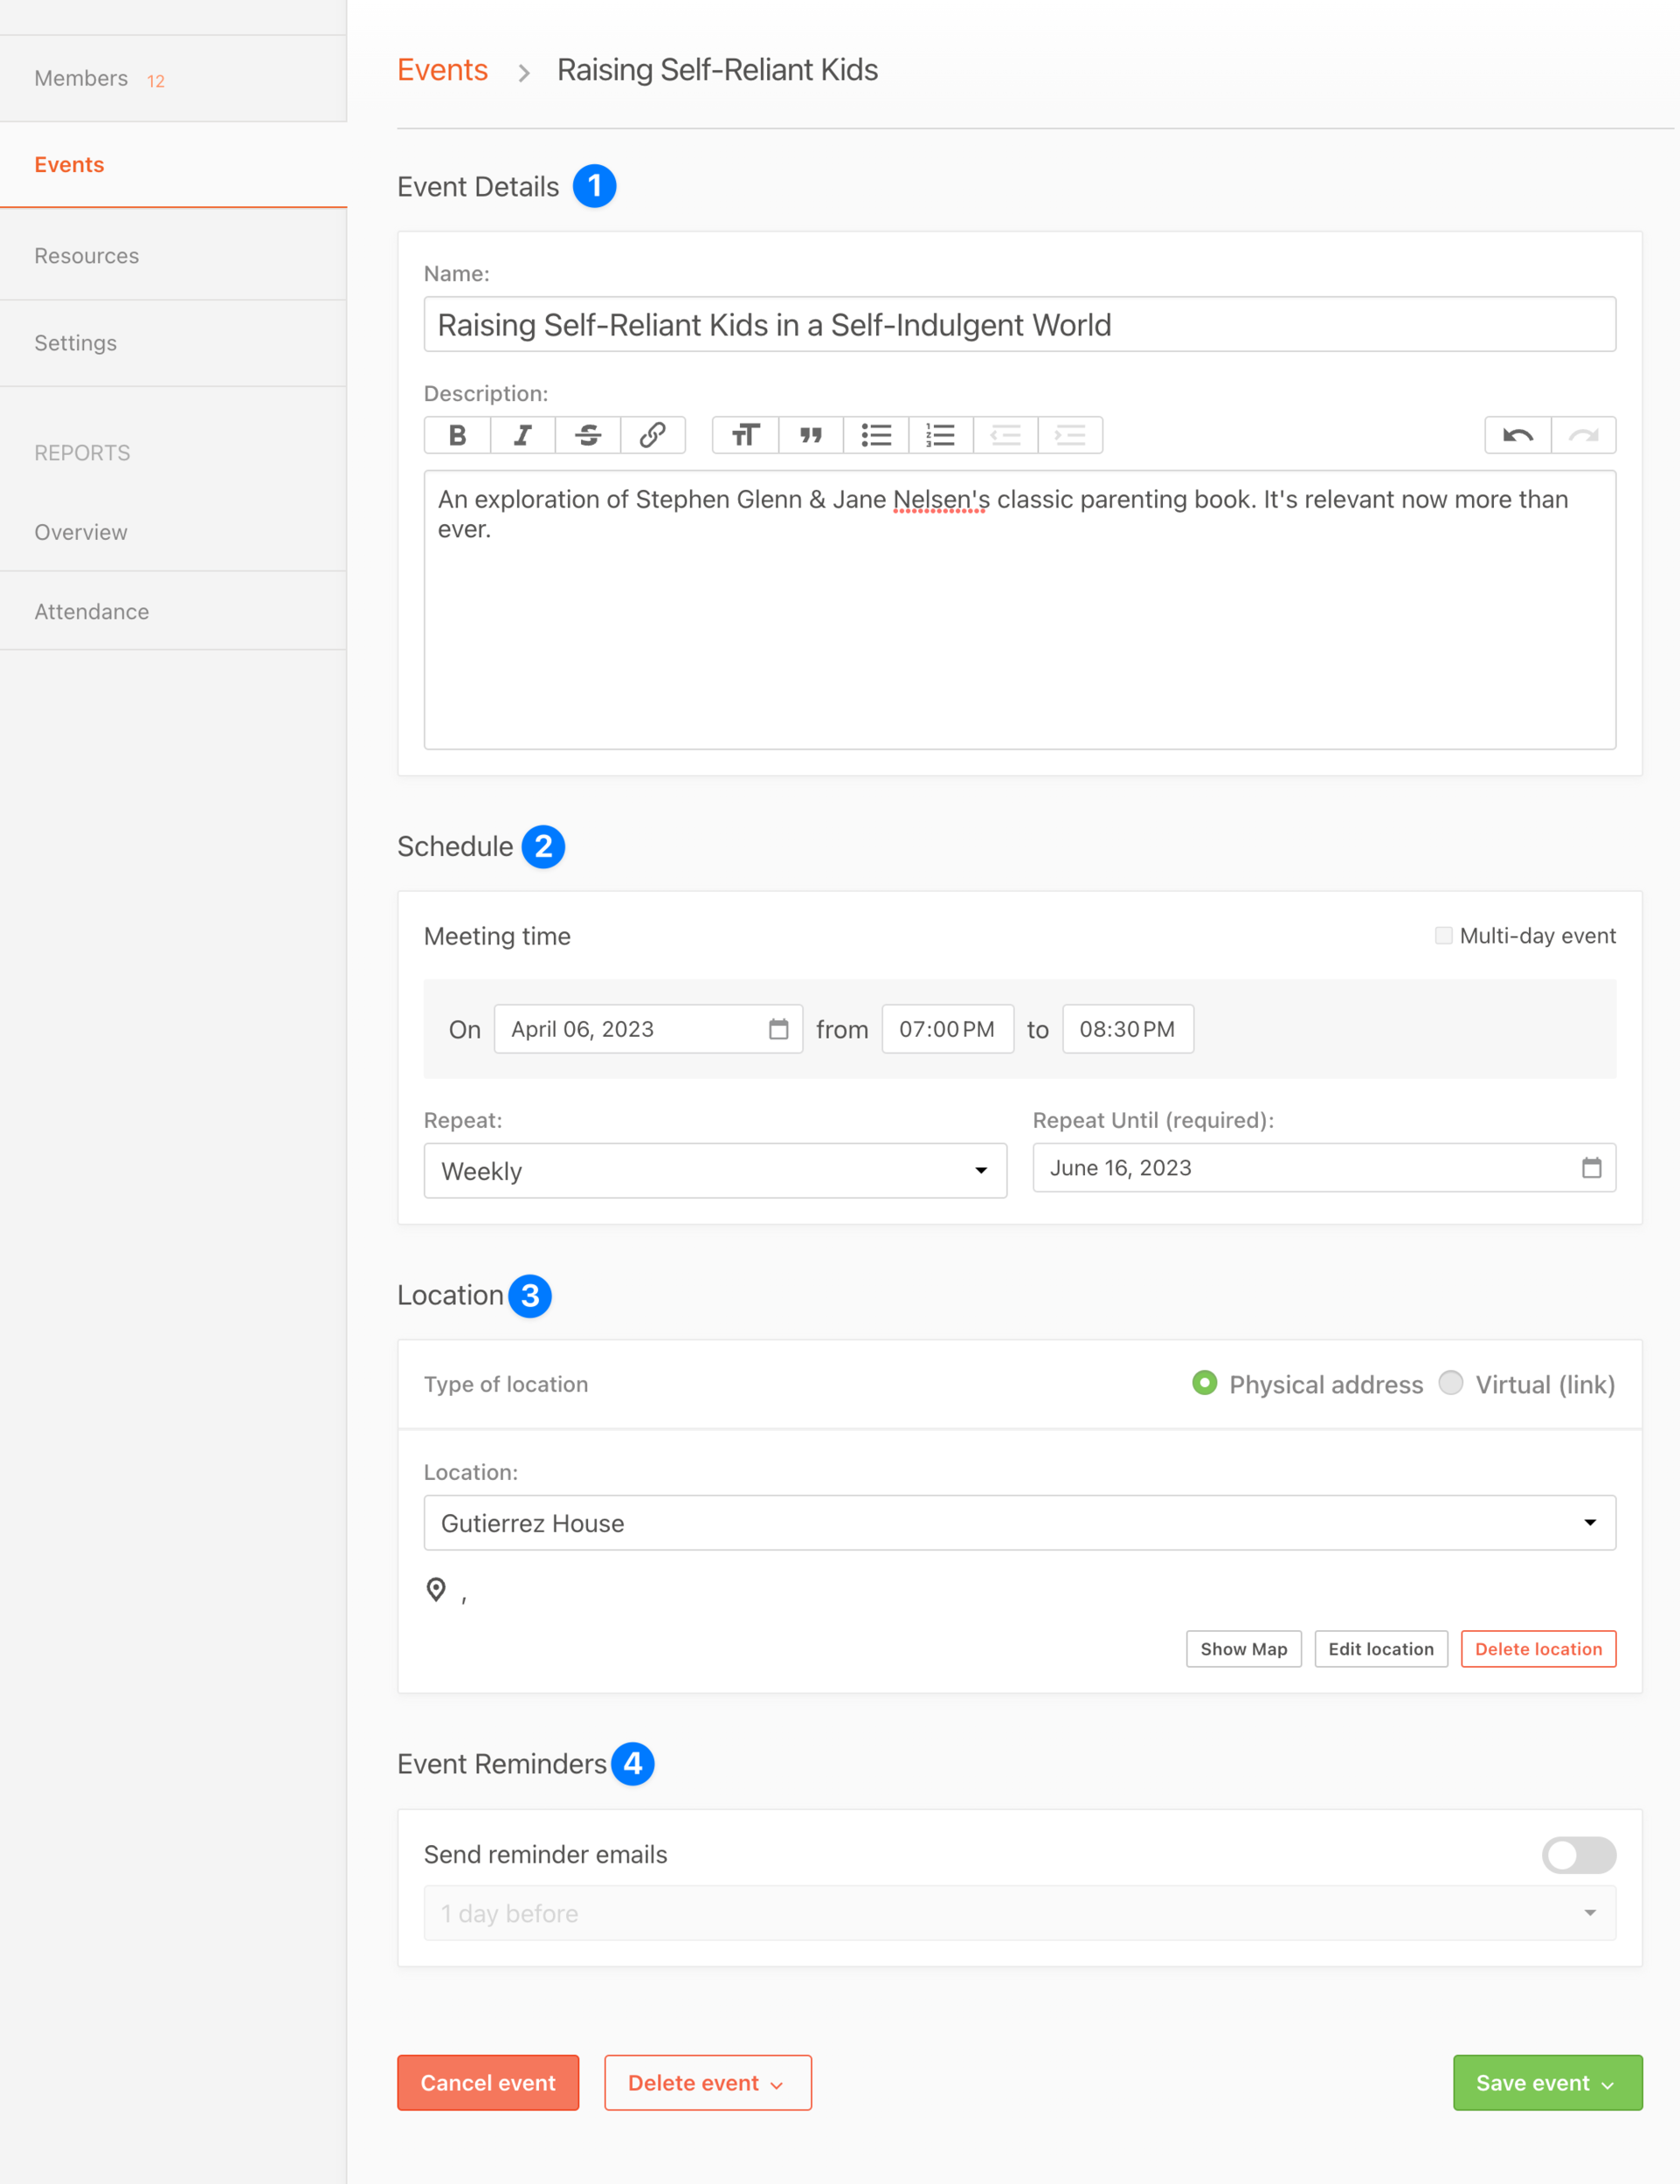The height and width of the screenshot is (2184, 1680).
Task: Undo the last description edit
Action: (1516, 435)
